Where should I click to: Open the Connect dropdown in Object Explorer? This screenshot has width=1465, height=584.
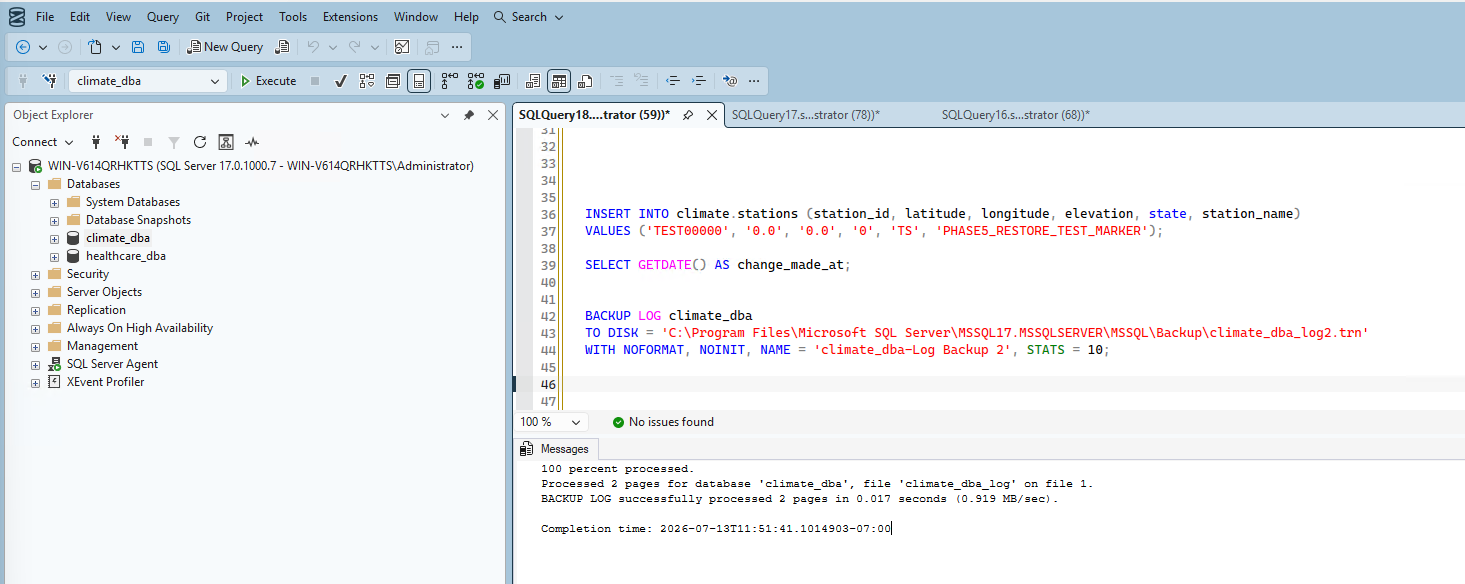coord(42,142)
